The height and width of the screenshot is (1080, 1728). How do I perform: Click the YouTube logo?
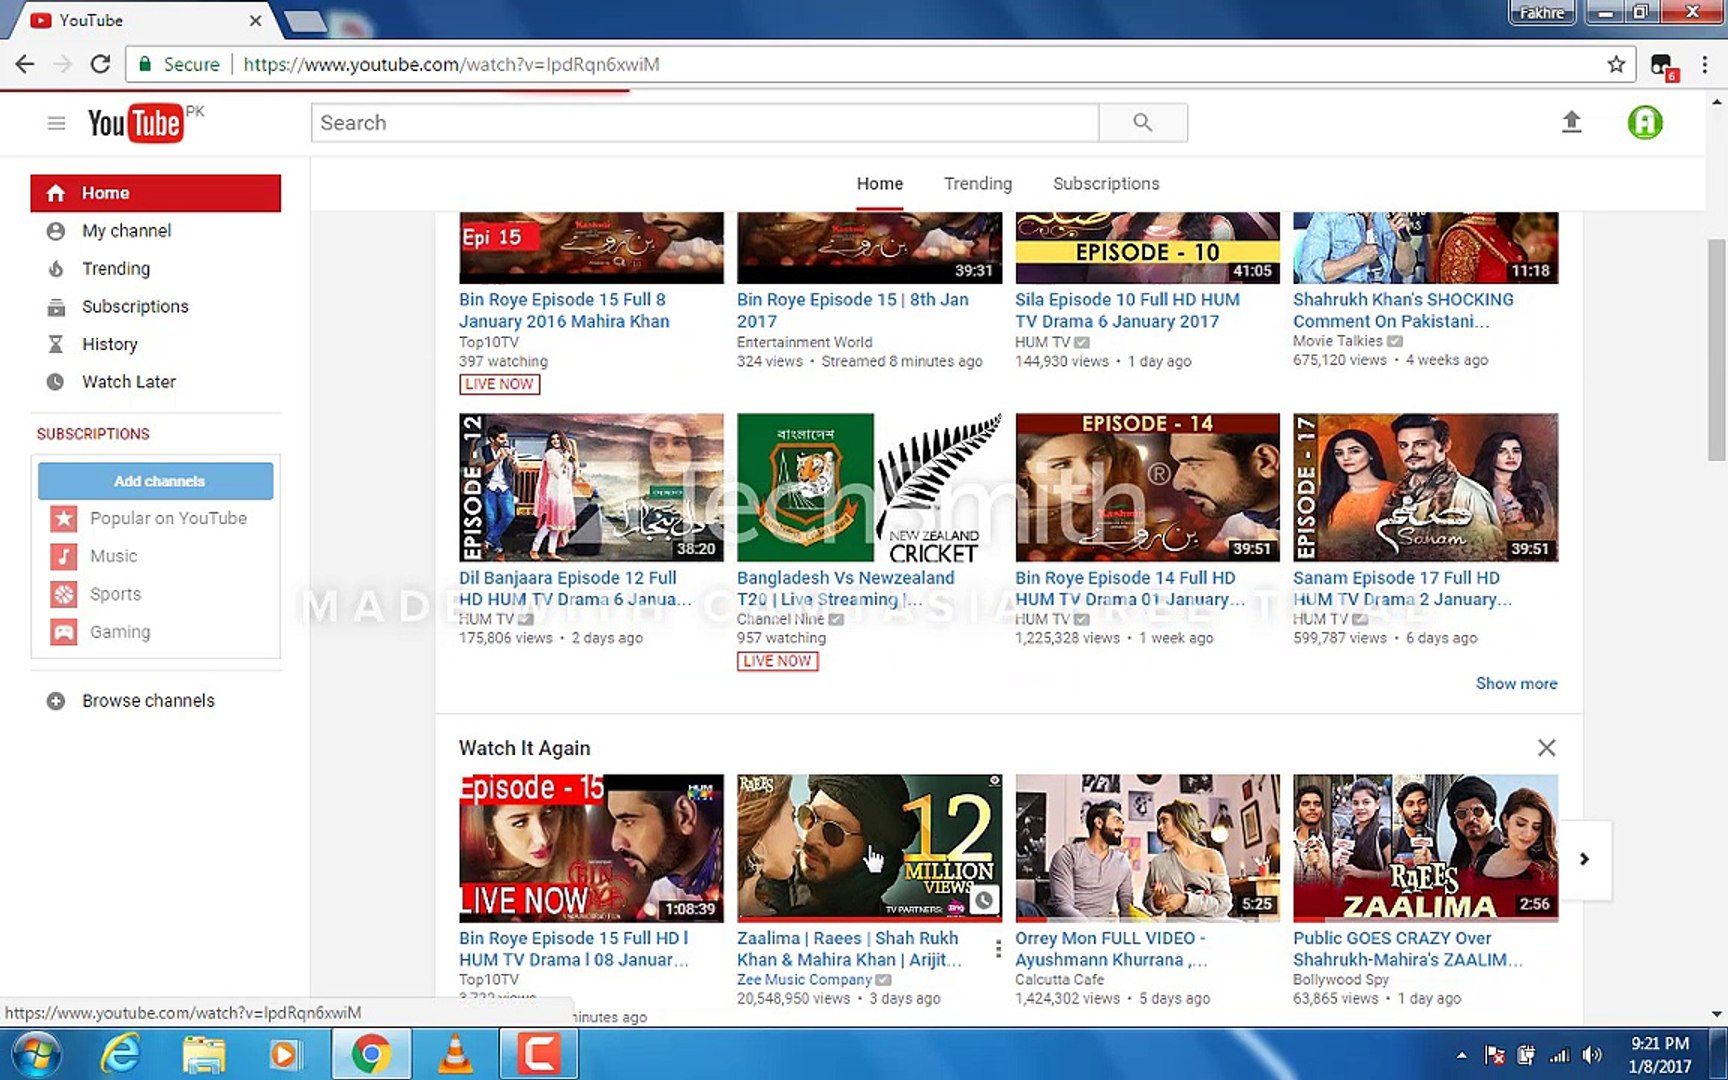135,122
